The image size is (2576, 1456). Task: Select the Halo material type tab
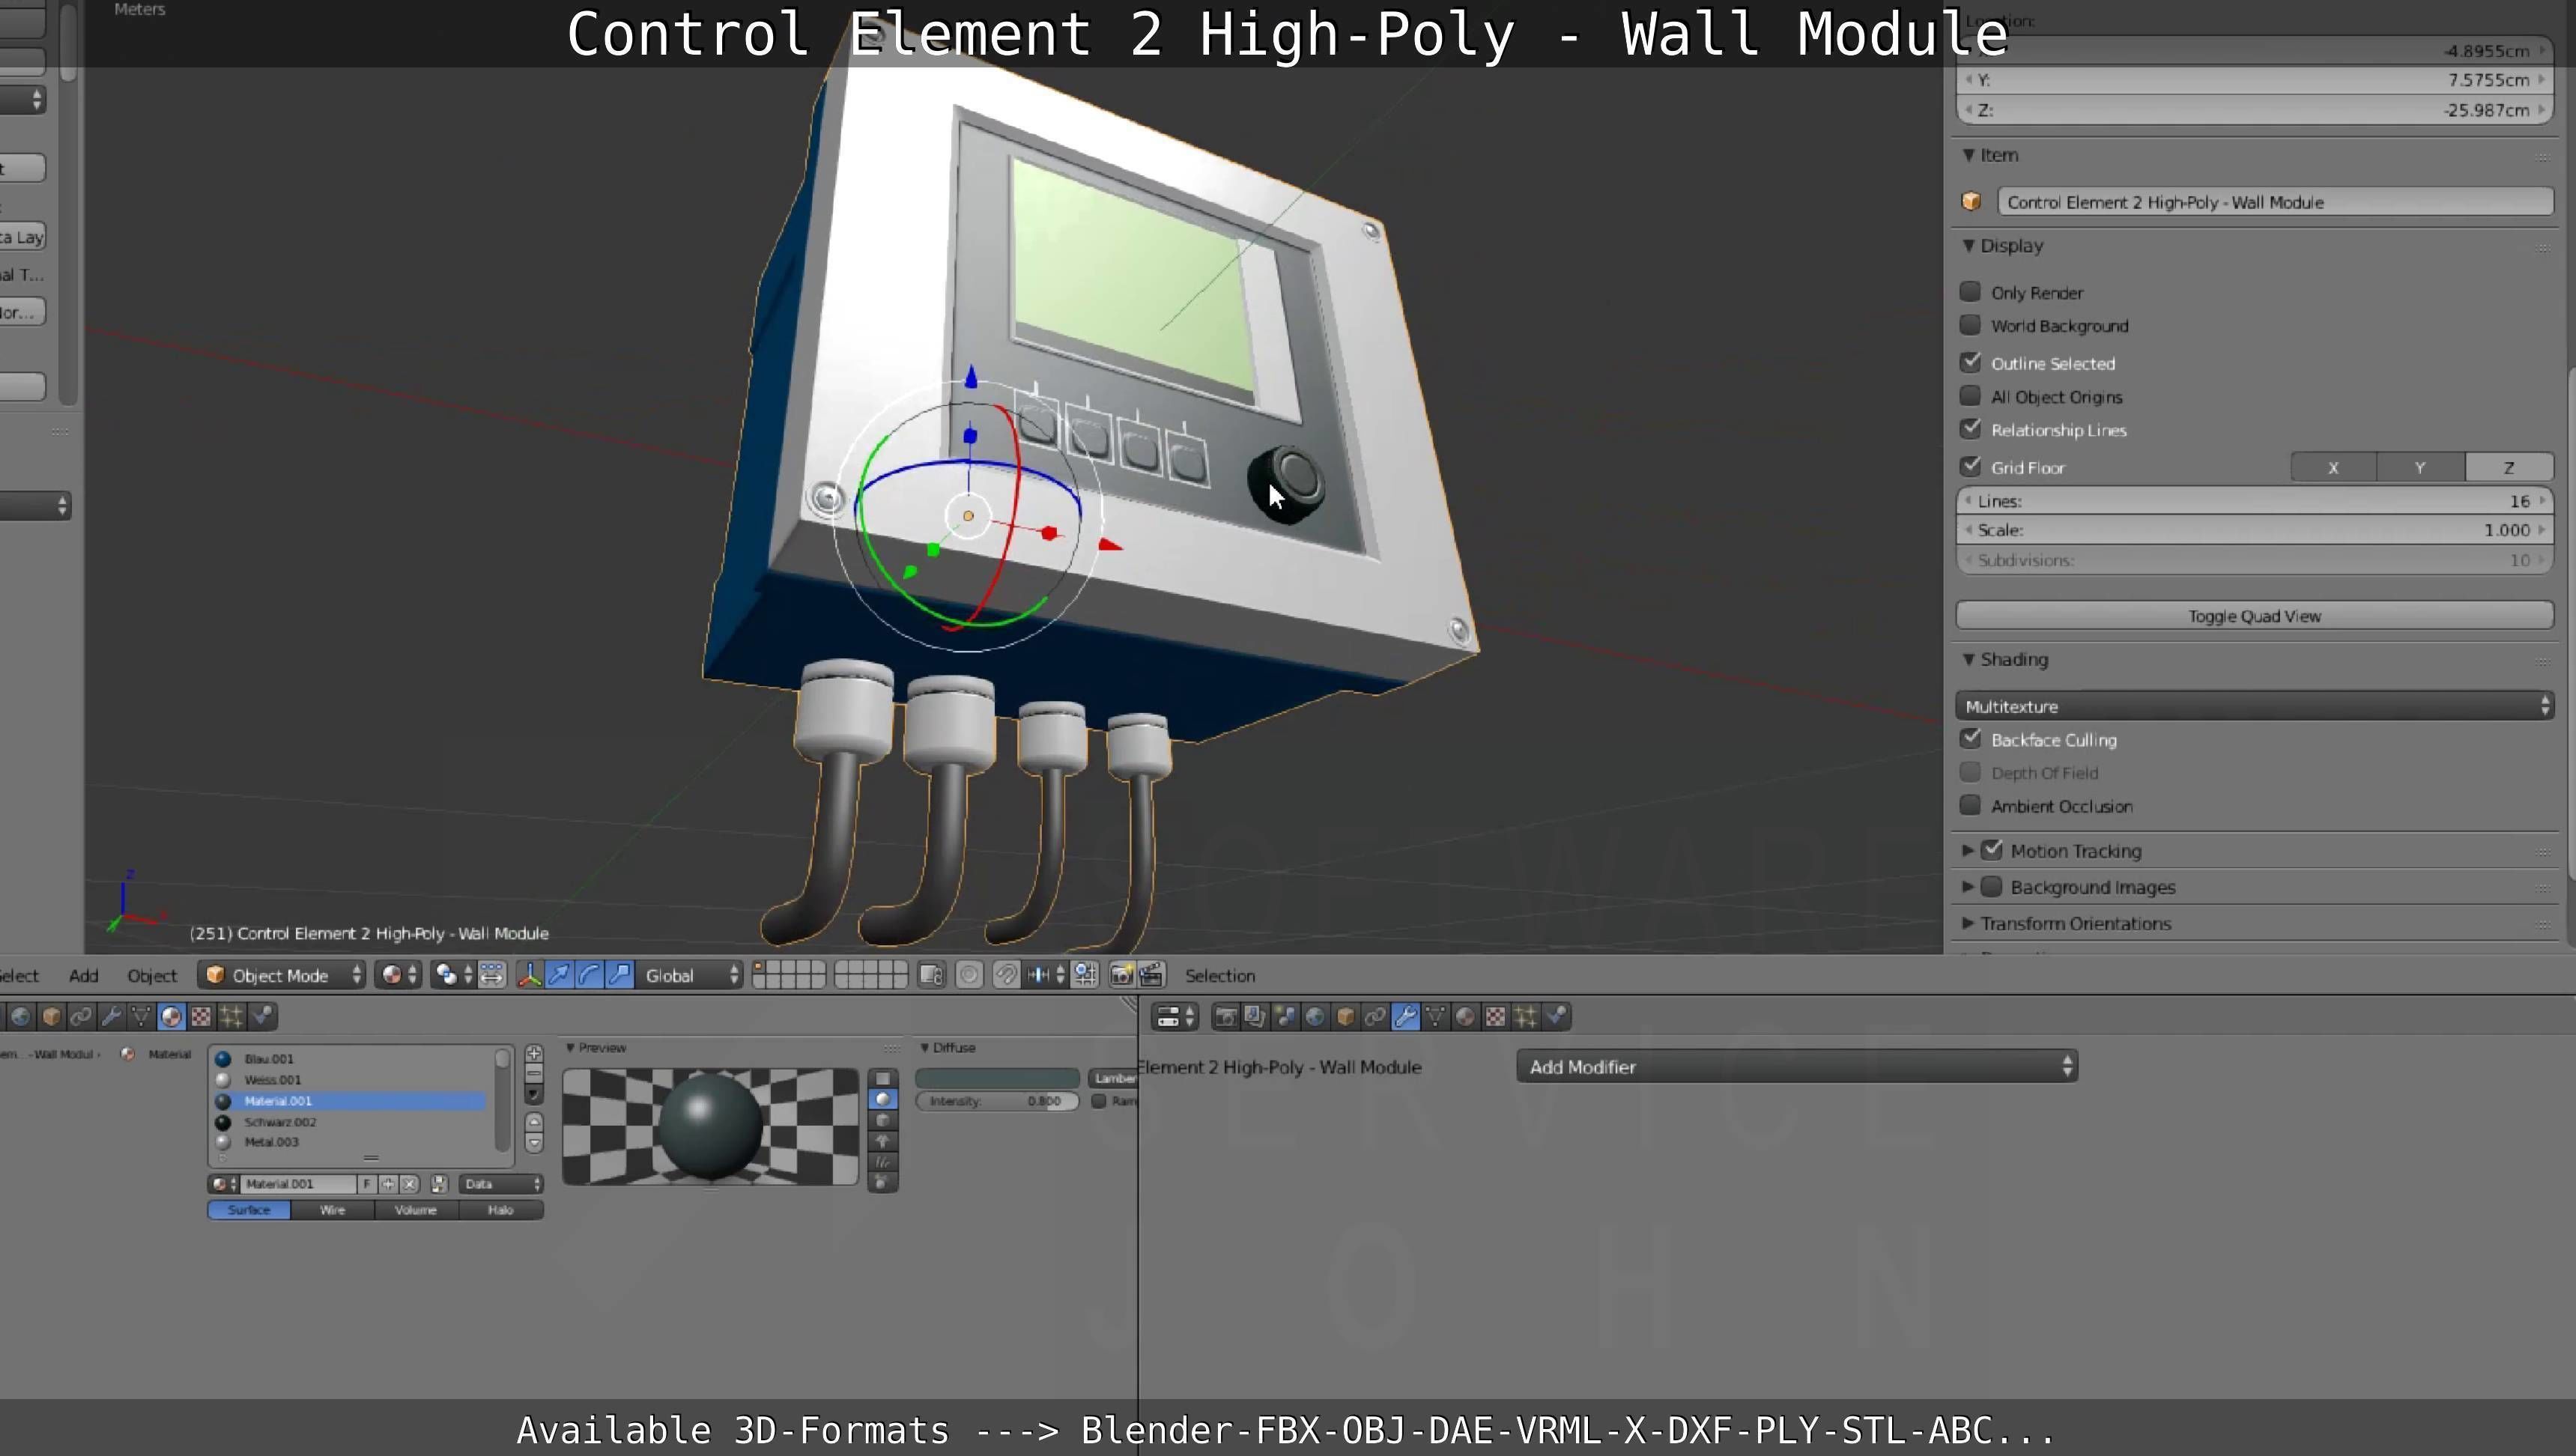[x=501, y=1210]
